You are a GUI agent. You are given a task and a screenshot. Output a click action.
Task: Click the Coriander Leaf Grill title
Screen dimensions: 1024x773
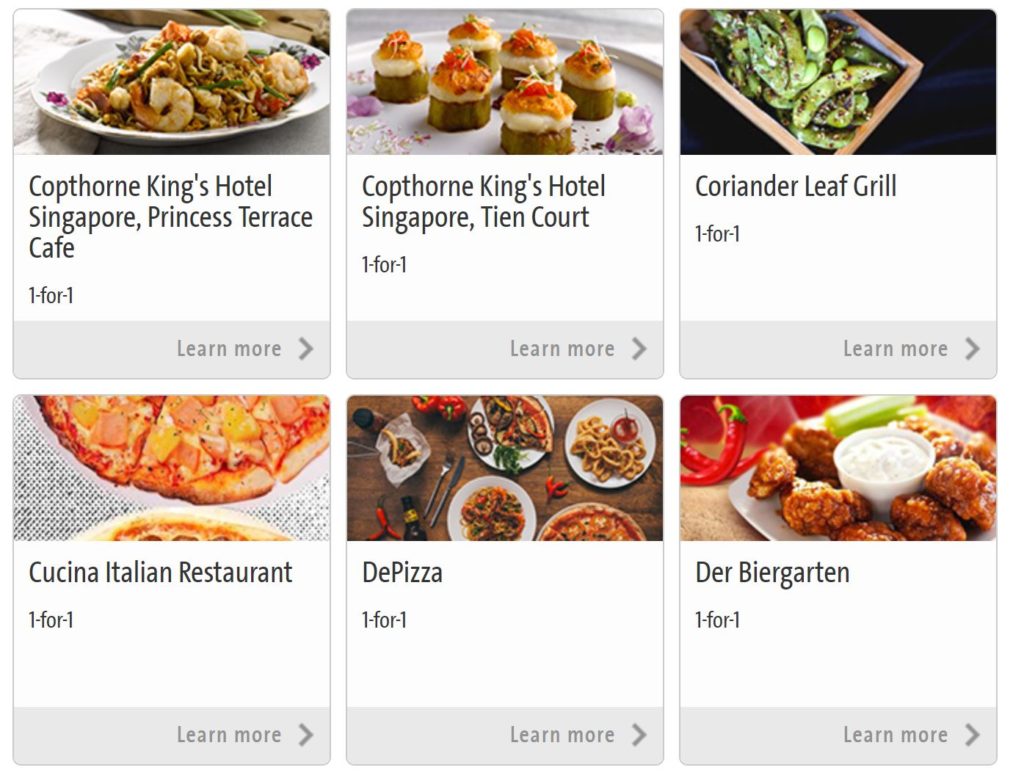(795, 187)
